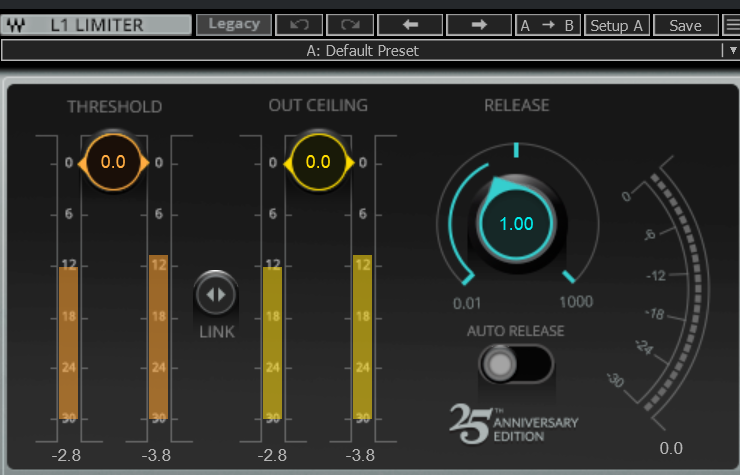Click the L1 LIMITER plugin title

(97, 25)
